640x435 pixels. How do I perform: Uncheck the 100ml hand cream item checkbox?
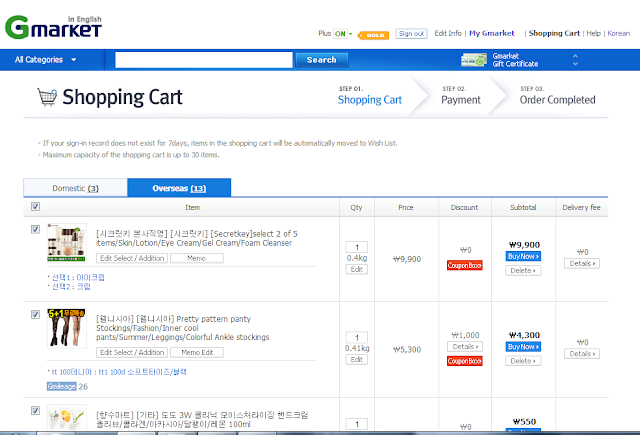coord(36,410)
